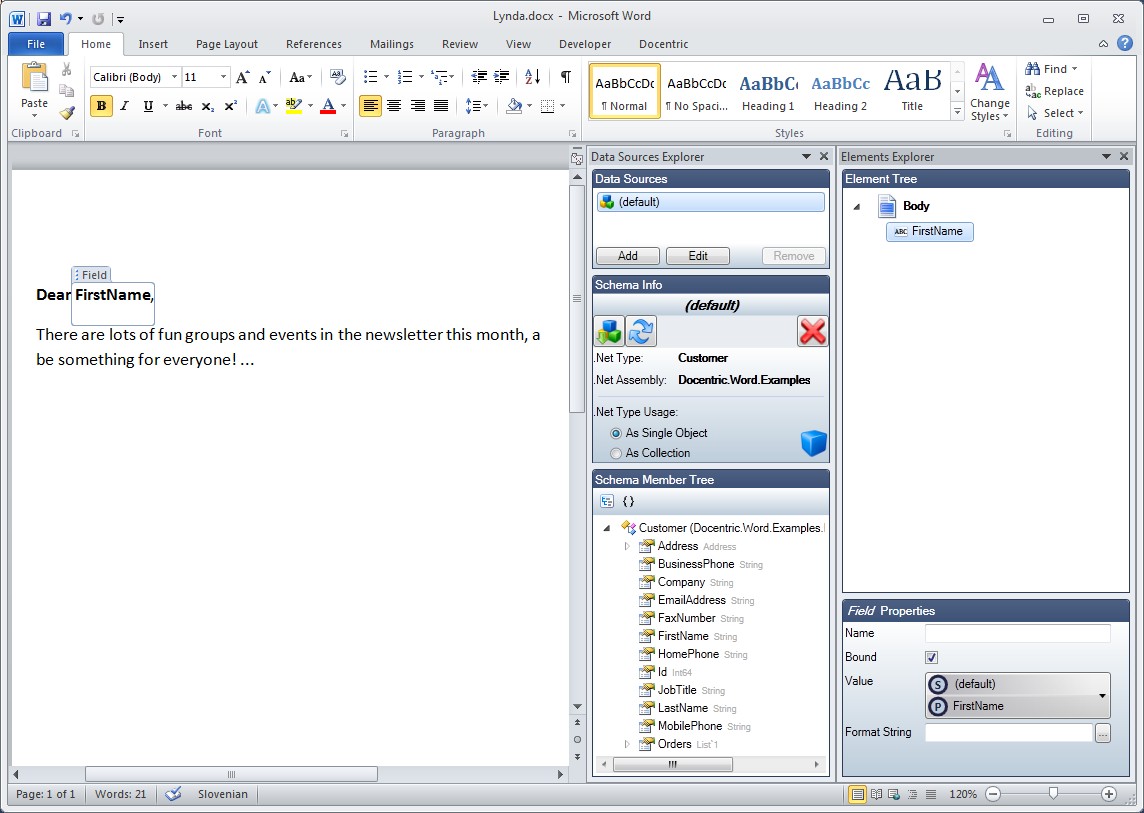Image resolution: width=1144 pixels, height=813 pixels.
Task: Center align the text
Action: pos(394,106)
